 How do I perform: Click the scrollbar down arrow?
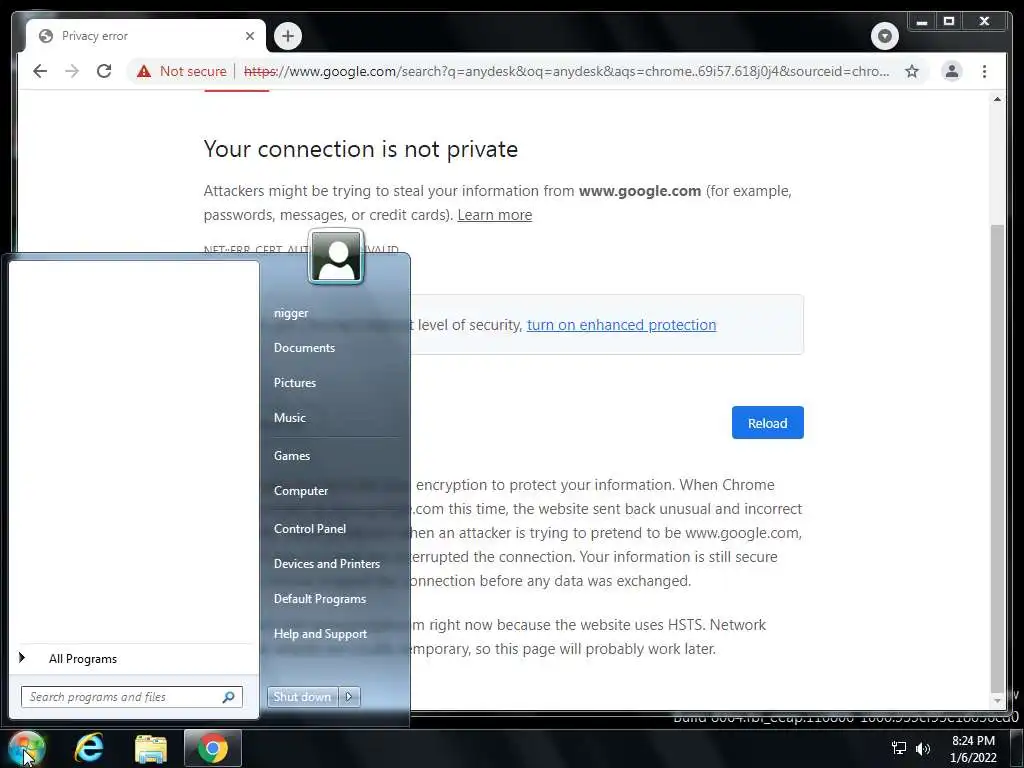[x=997, y=701]
